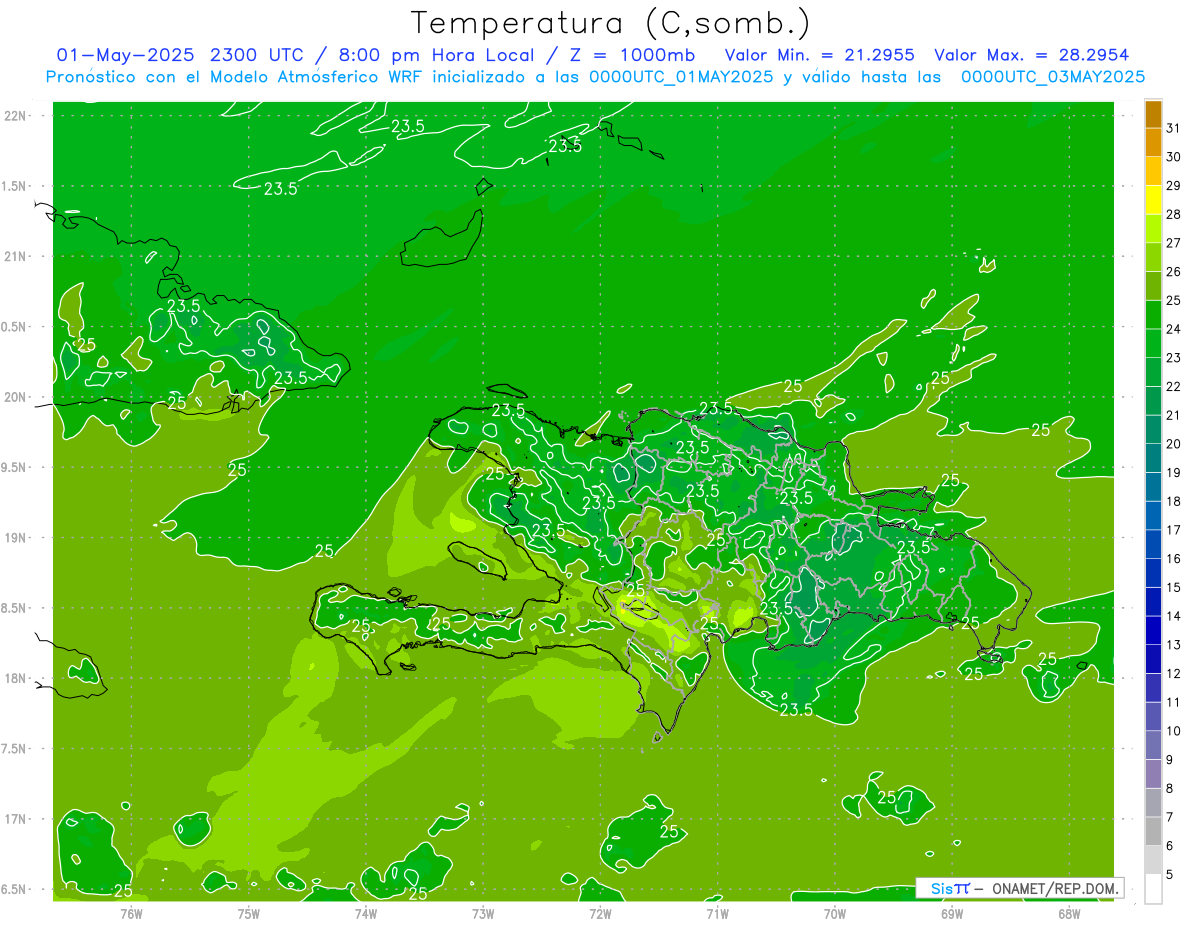Pick the teal legend swatch between 19 and 20
The width and height of the screenshot is (1200, 927).
[x=1153, y=458]
